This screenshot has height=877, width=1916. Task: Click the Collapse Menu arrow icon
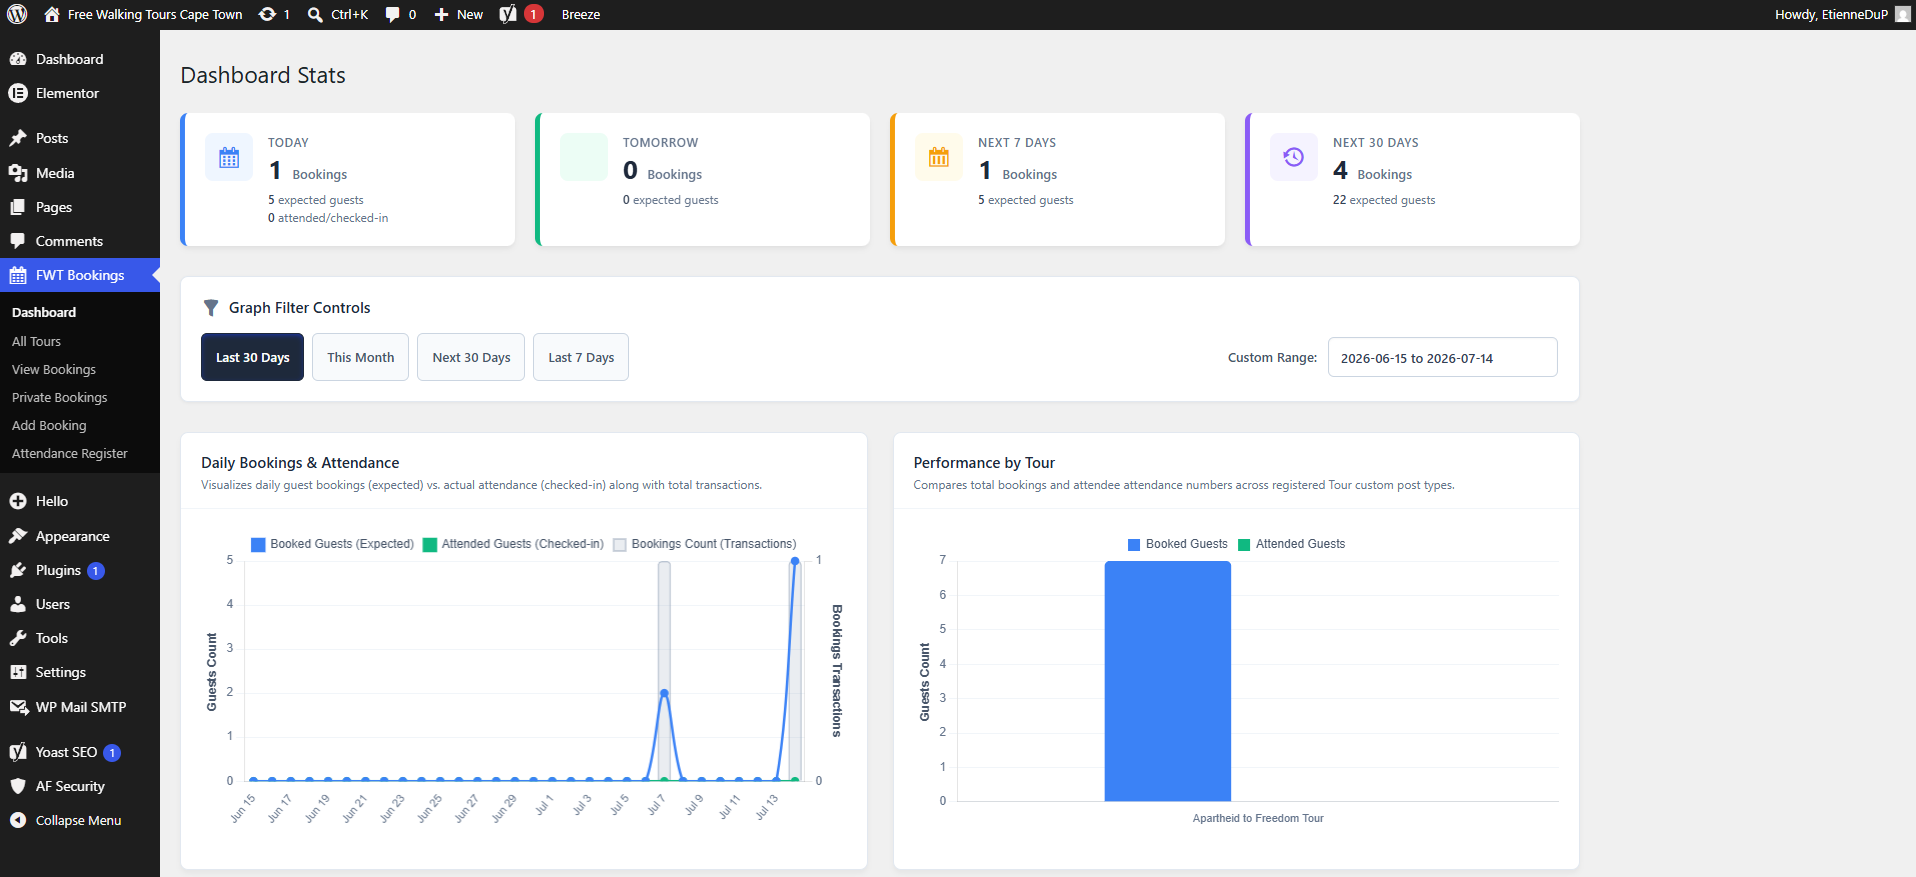pyautogui.click(x=18, y=820)
